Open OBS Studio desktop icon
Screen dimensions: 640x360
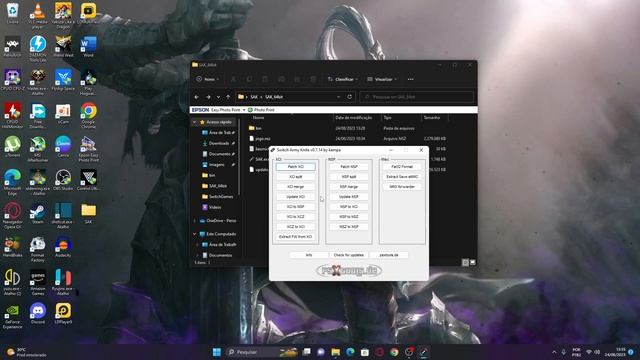(63, 180)
